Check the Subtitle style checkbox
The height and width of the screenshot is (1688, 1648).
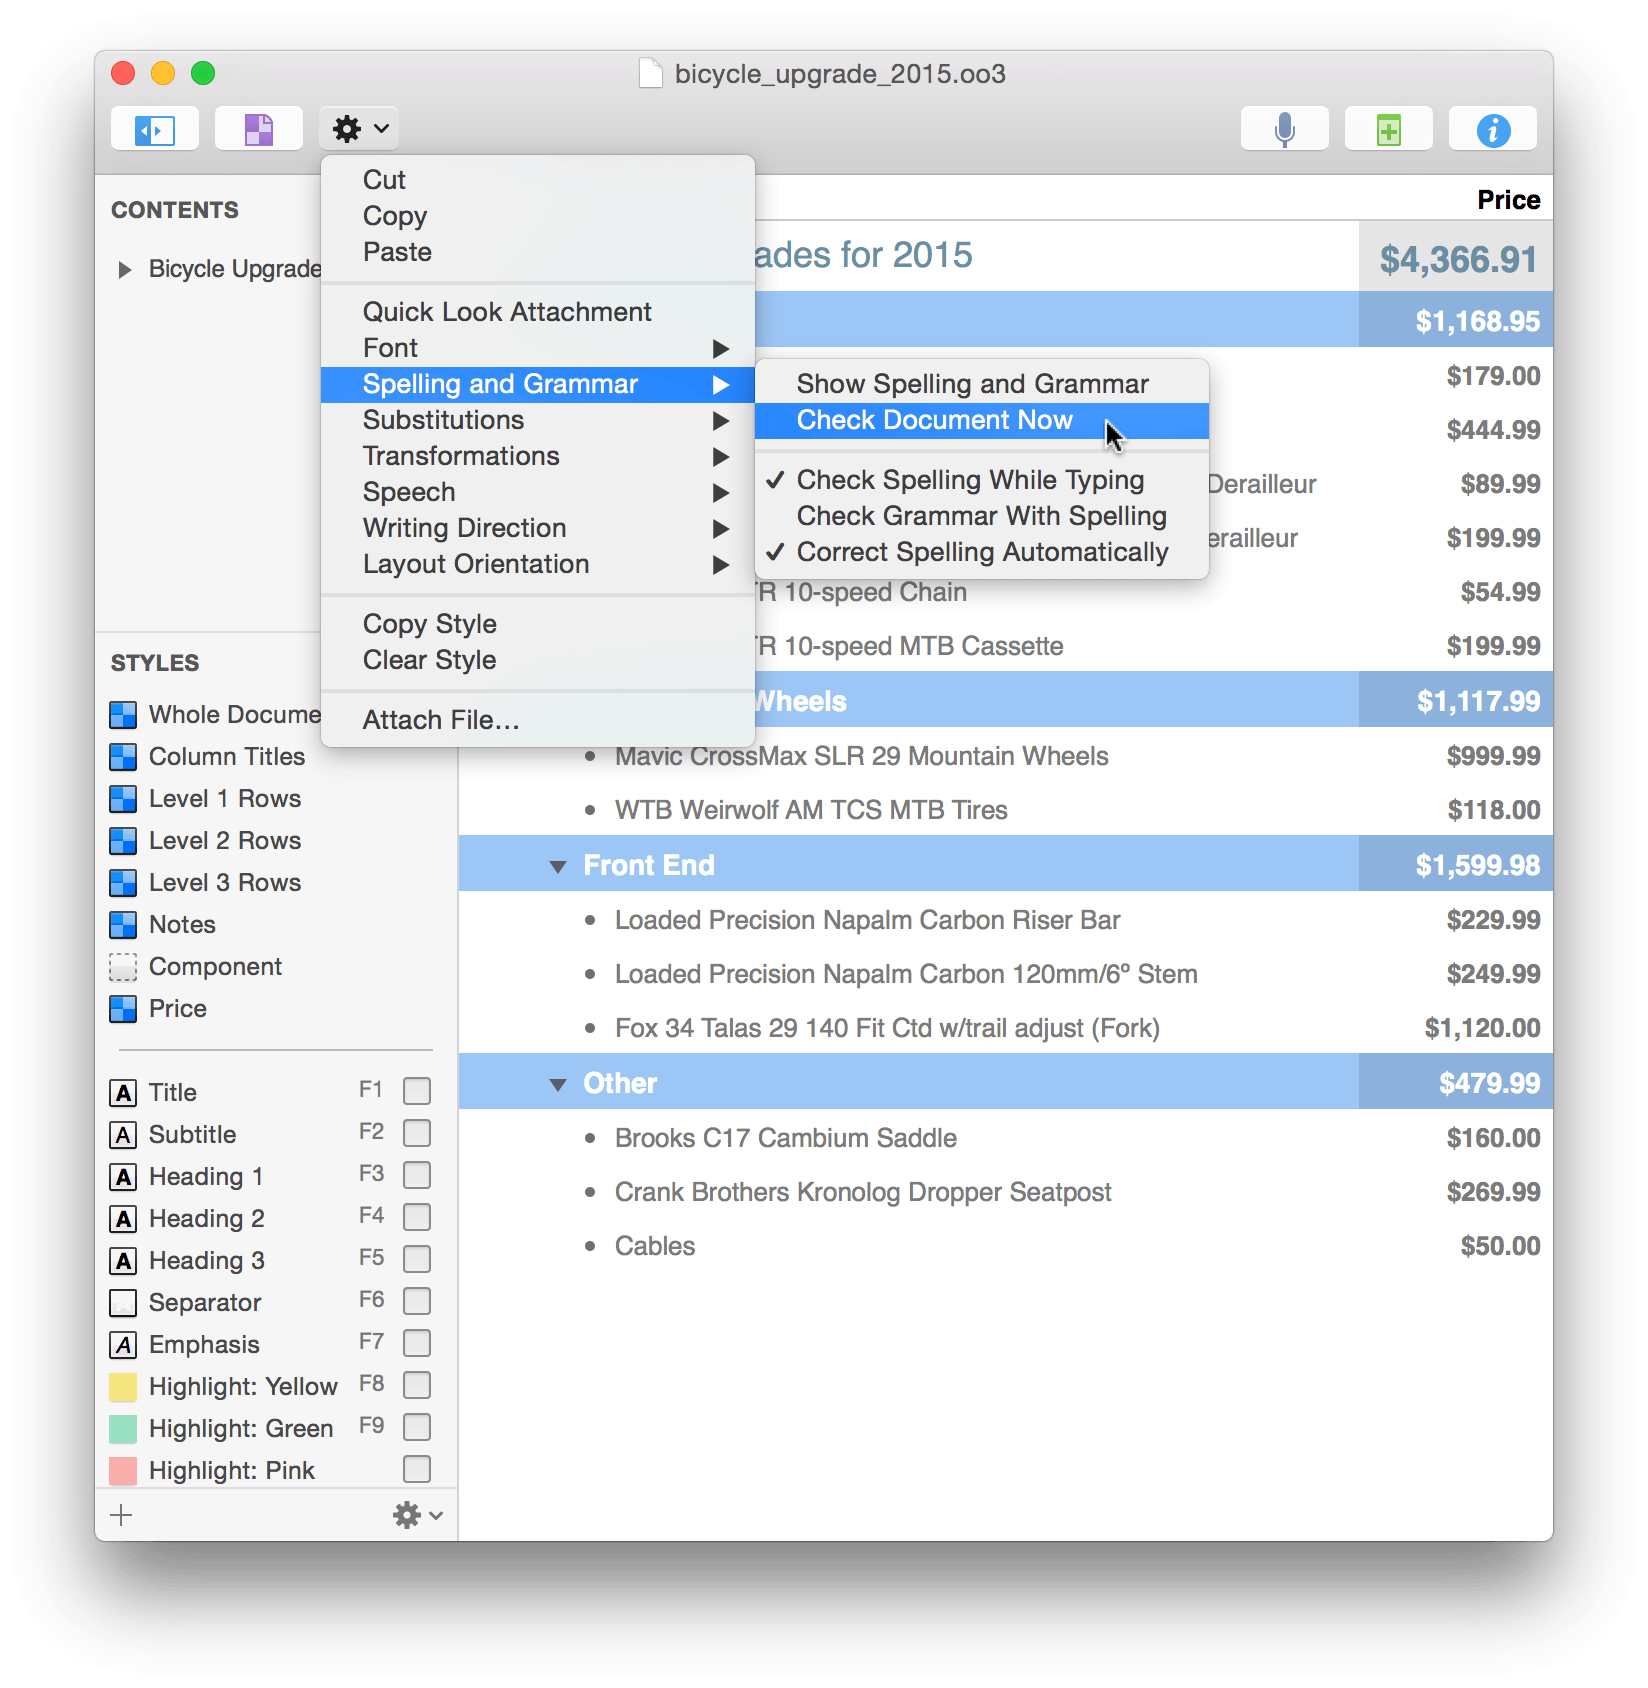[x=417, y=1133]
